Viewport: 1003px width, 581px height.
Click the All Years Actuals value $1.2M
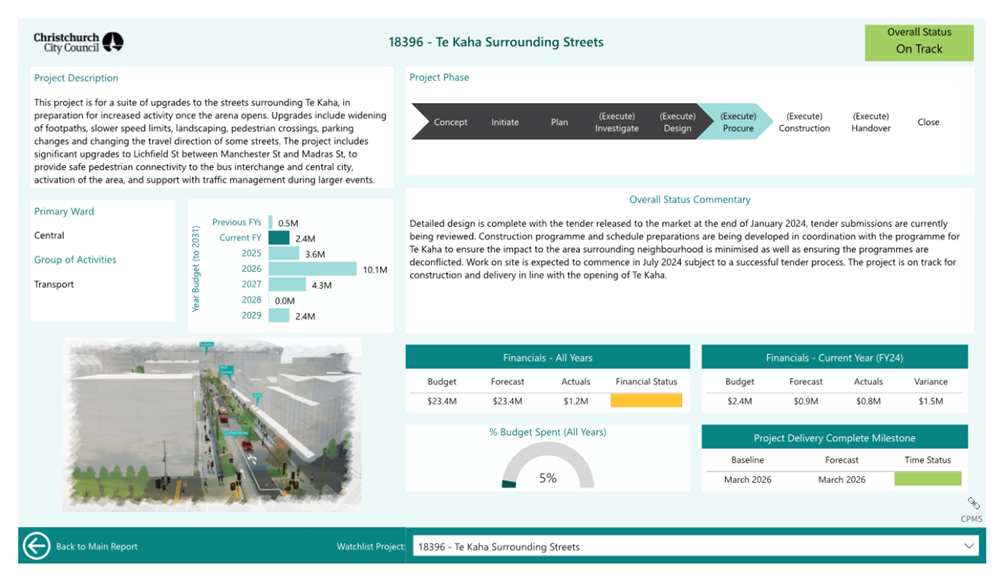click(576, 401)
